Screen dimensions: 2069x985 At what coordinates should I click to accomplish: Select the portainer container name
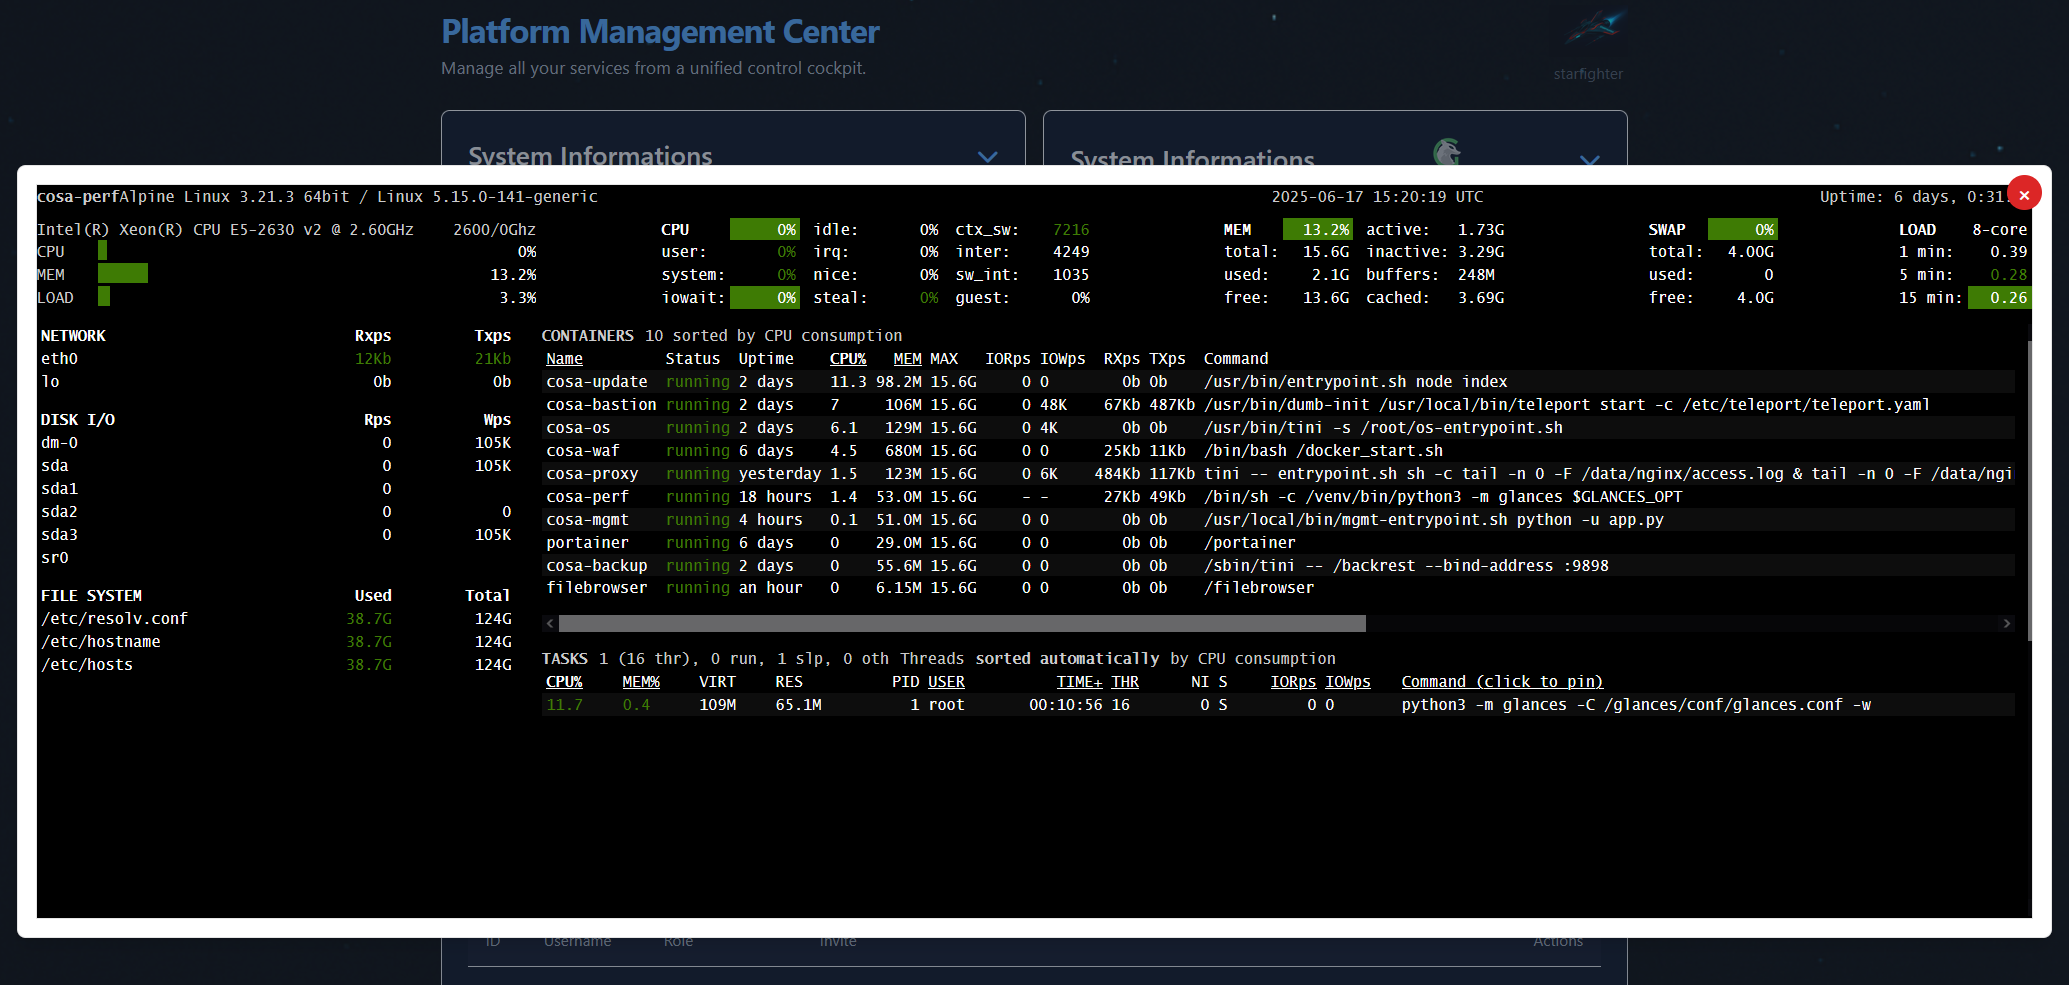pyautogui.click(x=587, y=542)
